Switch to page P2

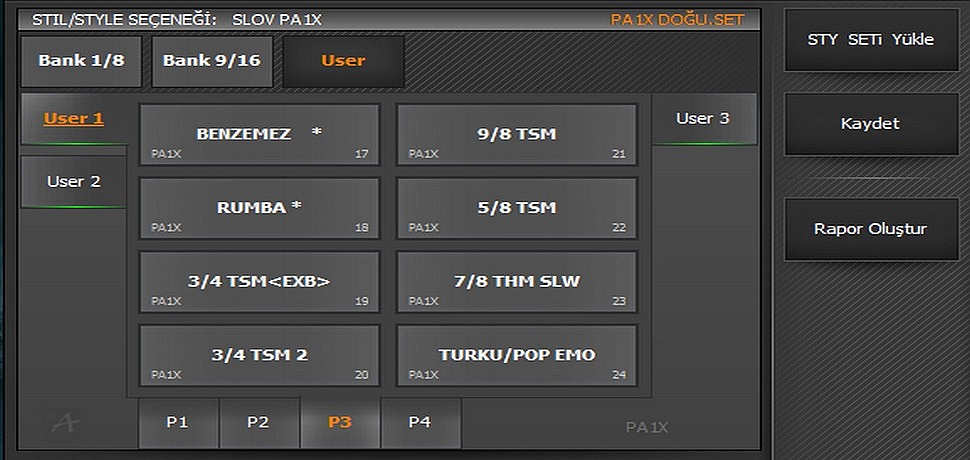point(259,422)
